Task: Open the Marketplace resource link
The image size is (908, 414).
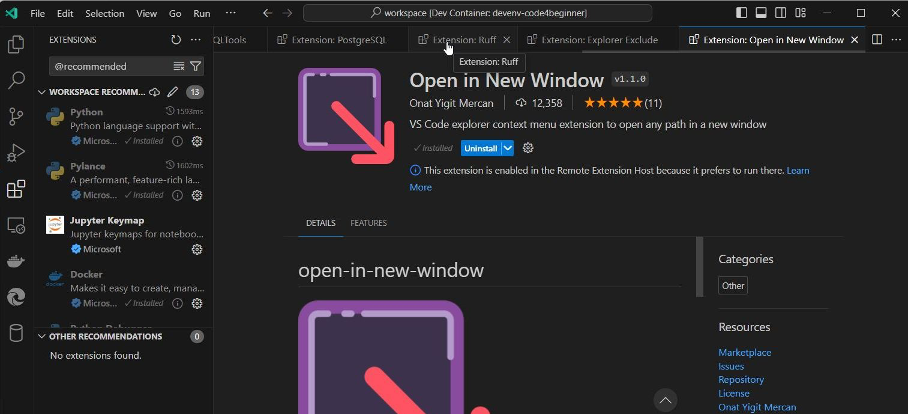Action: pyautogui.click(x=745, y=353)
